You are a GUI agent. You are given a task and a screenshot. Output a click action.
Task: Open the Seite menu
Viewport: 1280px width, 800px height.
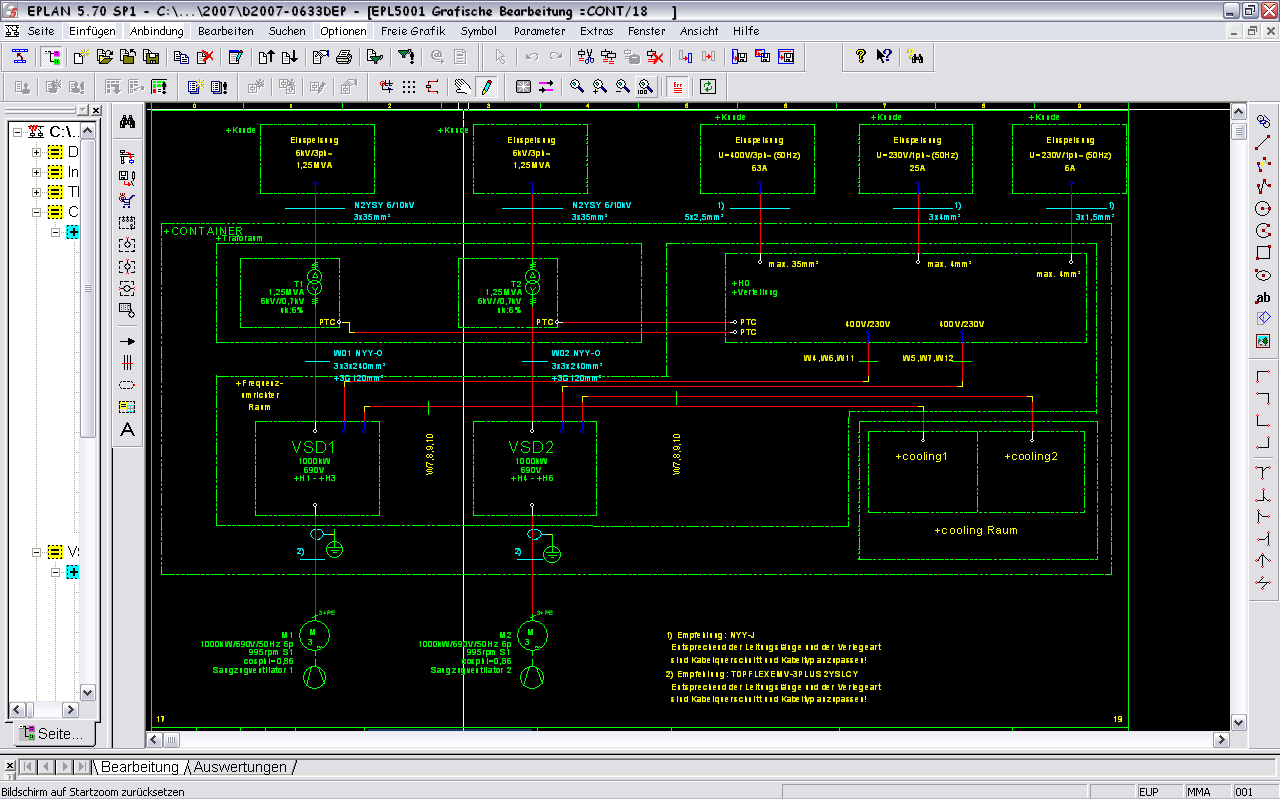click(x=41, y=31)
